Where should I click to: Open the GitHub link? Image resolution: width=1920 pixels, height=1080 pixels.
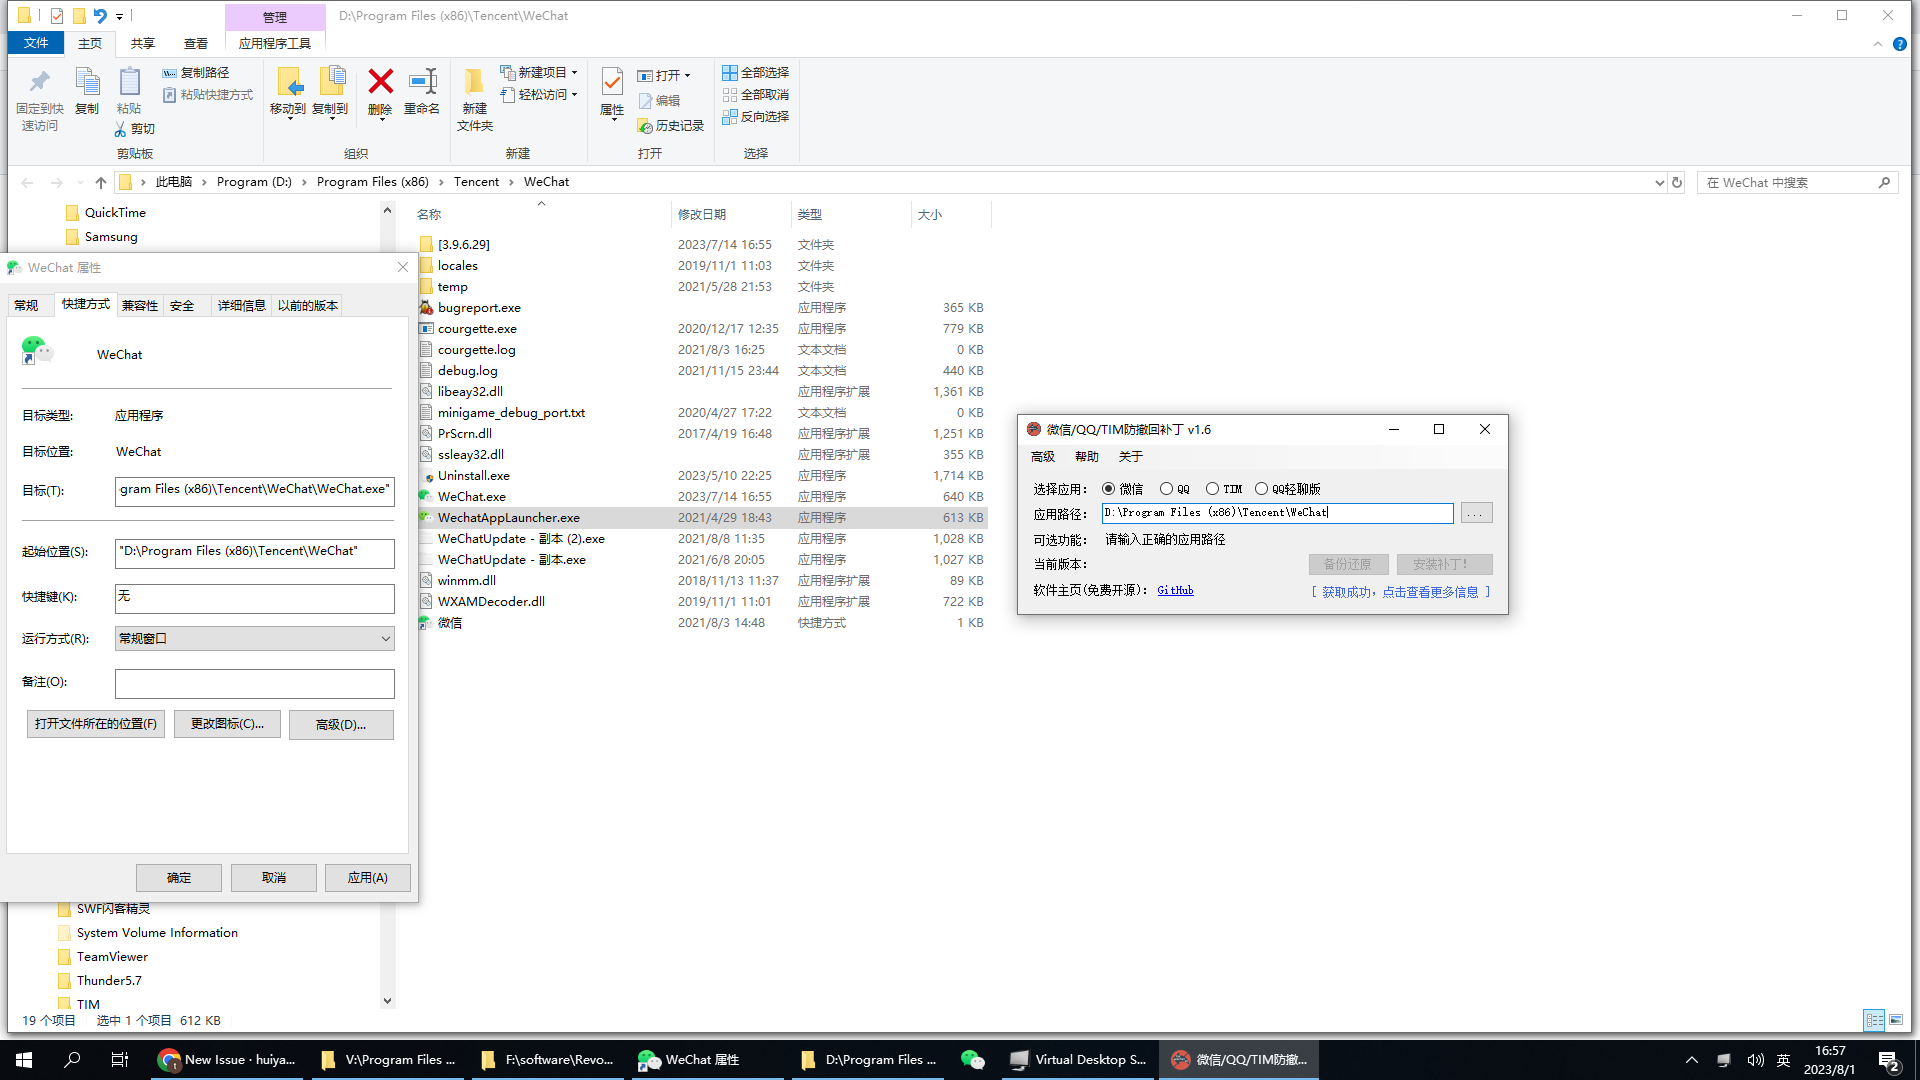tap(1175, 590)
